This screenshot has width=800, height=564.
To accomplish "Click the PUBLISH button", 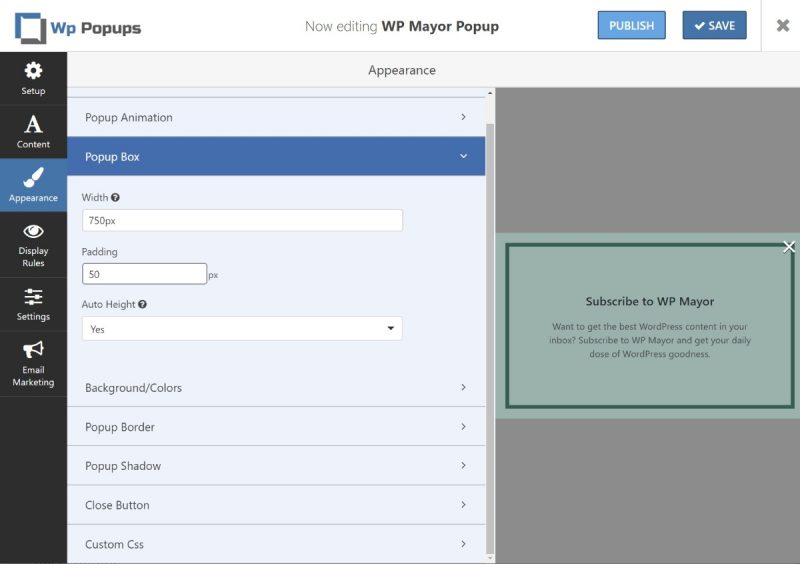I will coord(632,26).
